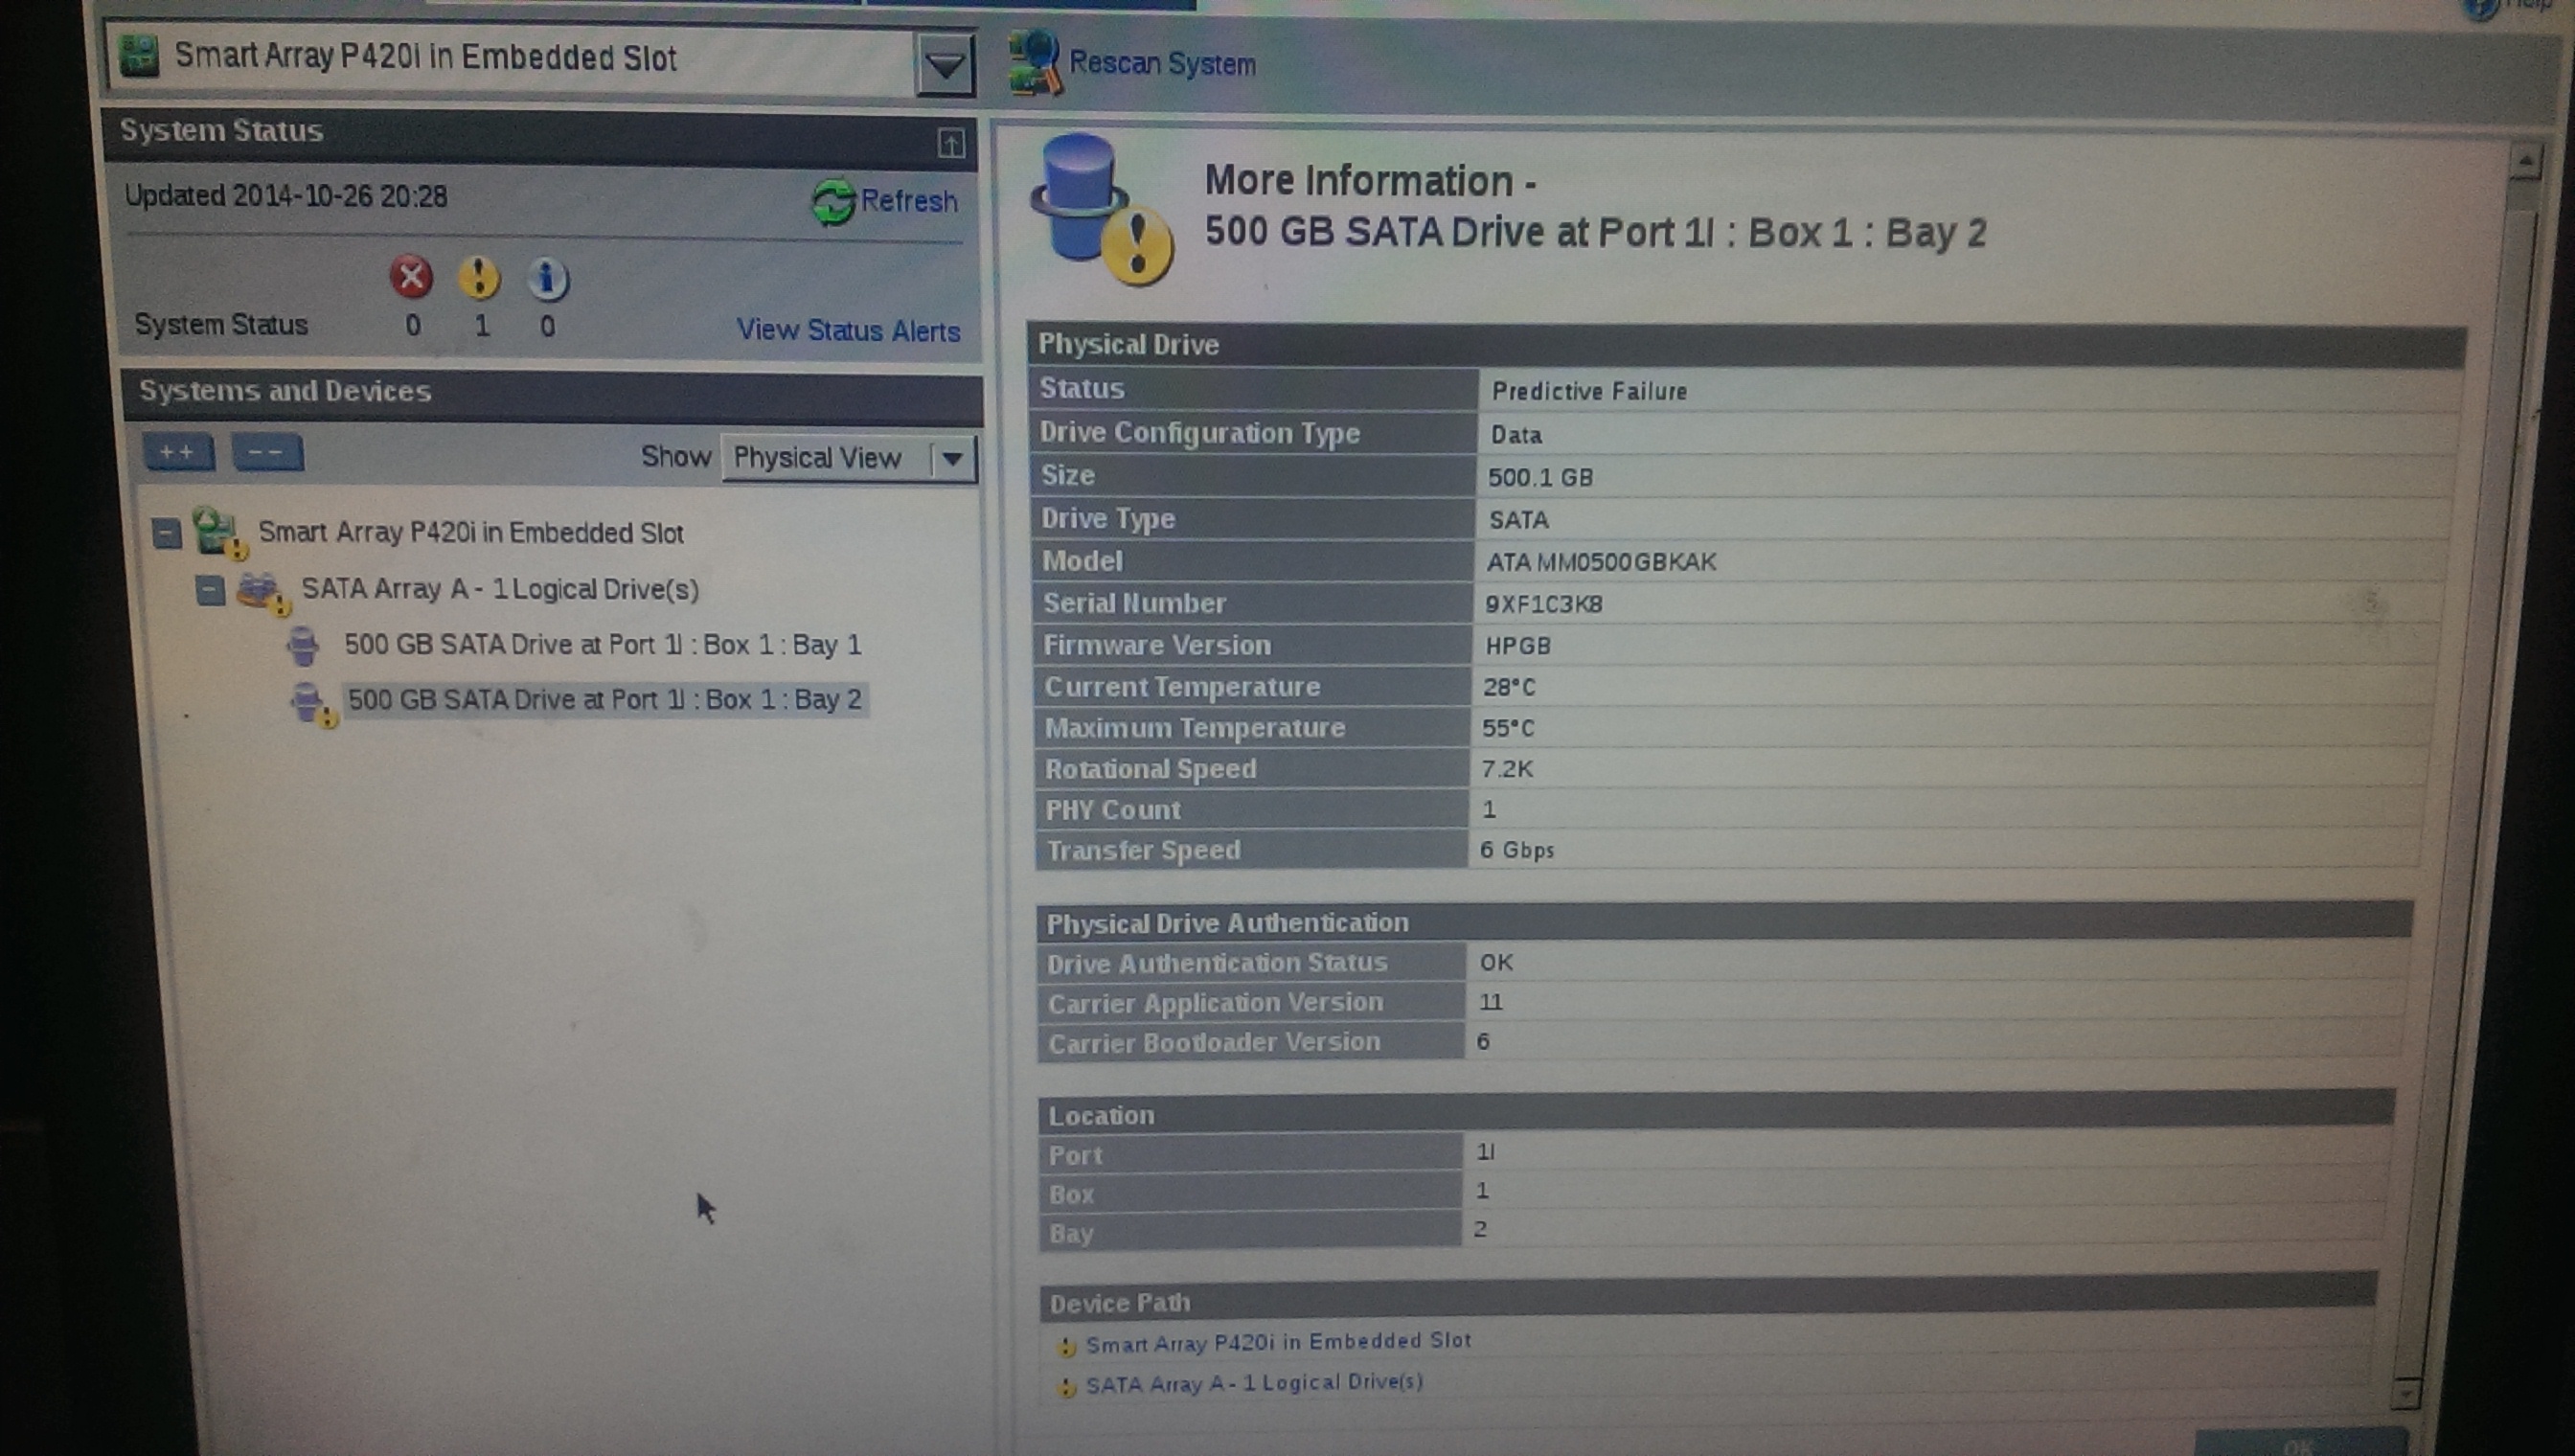The height and width of the screenshot is (1456, 2575).
Task: Click the serial number 9XF1C3K8
Action: point(1543,604)
